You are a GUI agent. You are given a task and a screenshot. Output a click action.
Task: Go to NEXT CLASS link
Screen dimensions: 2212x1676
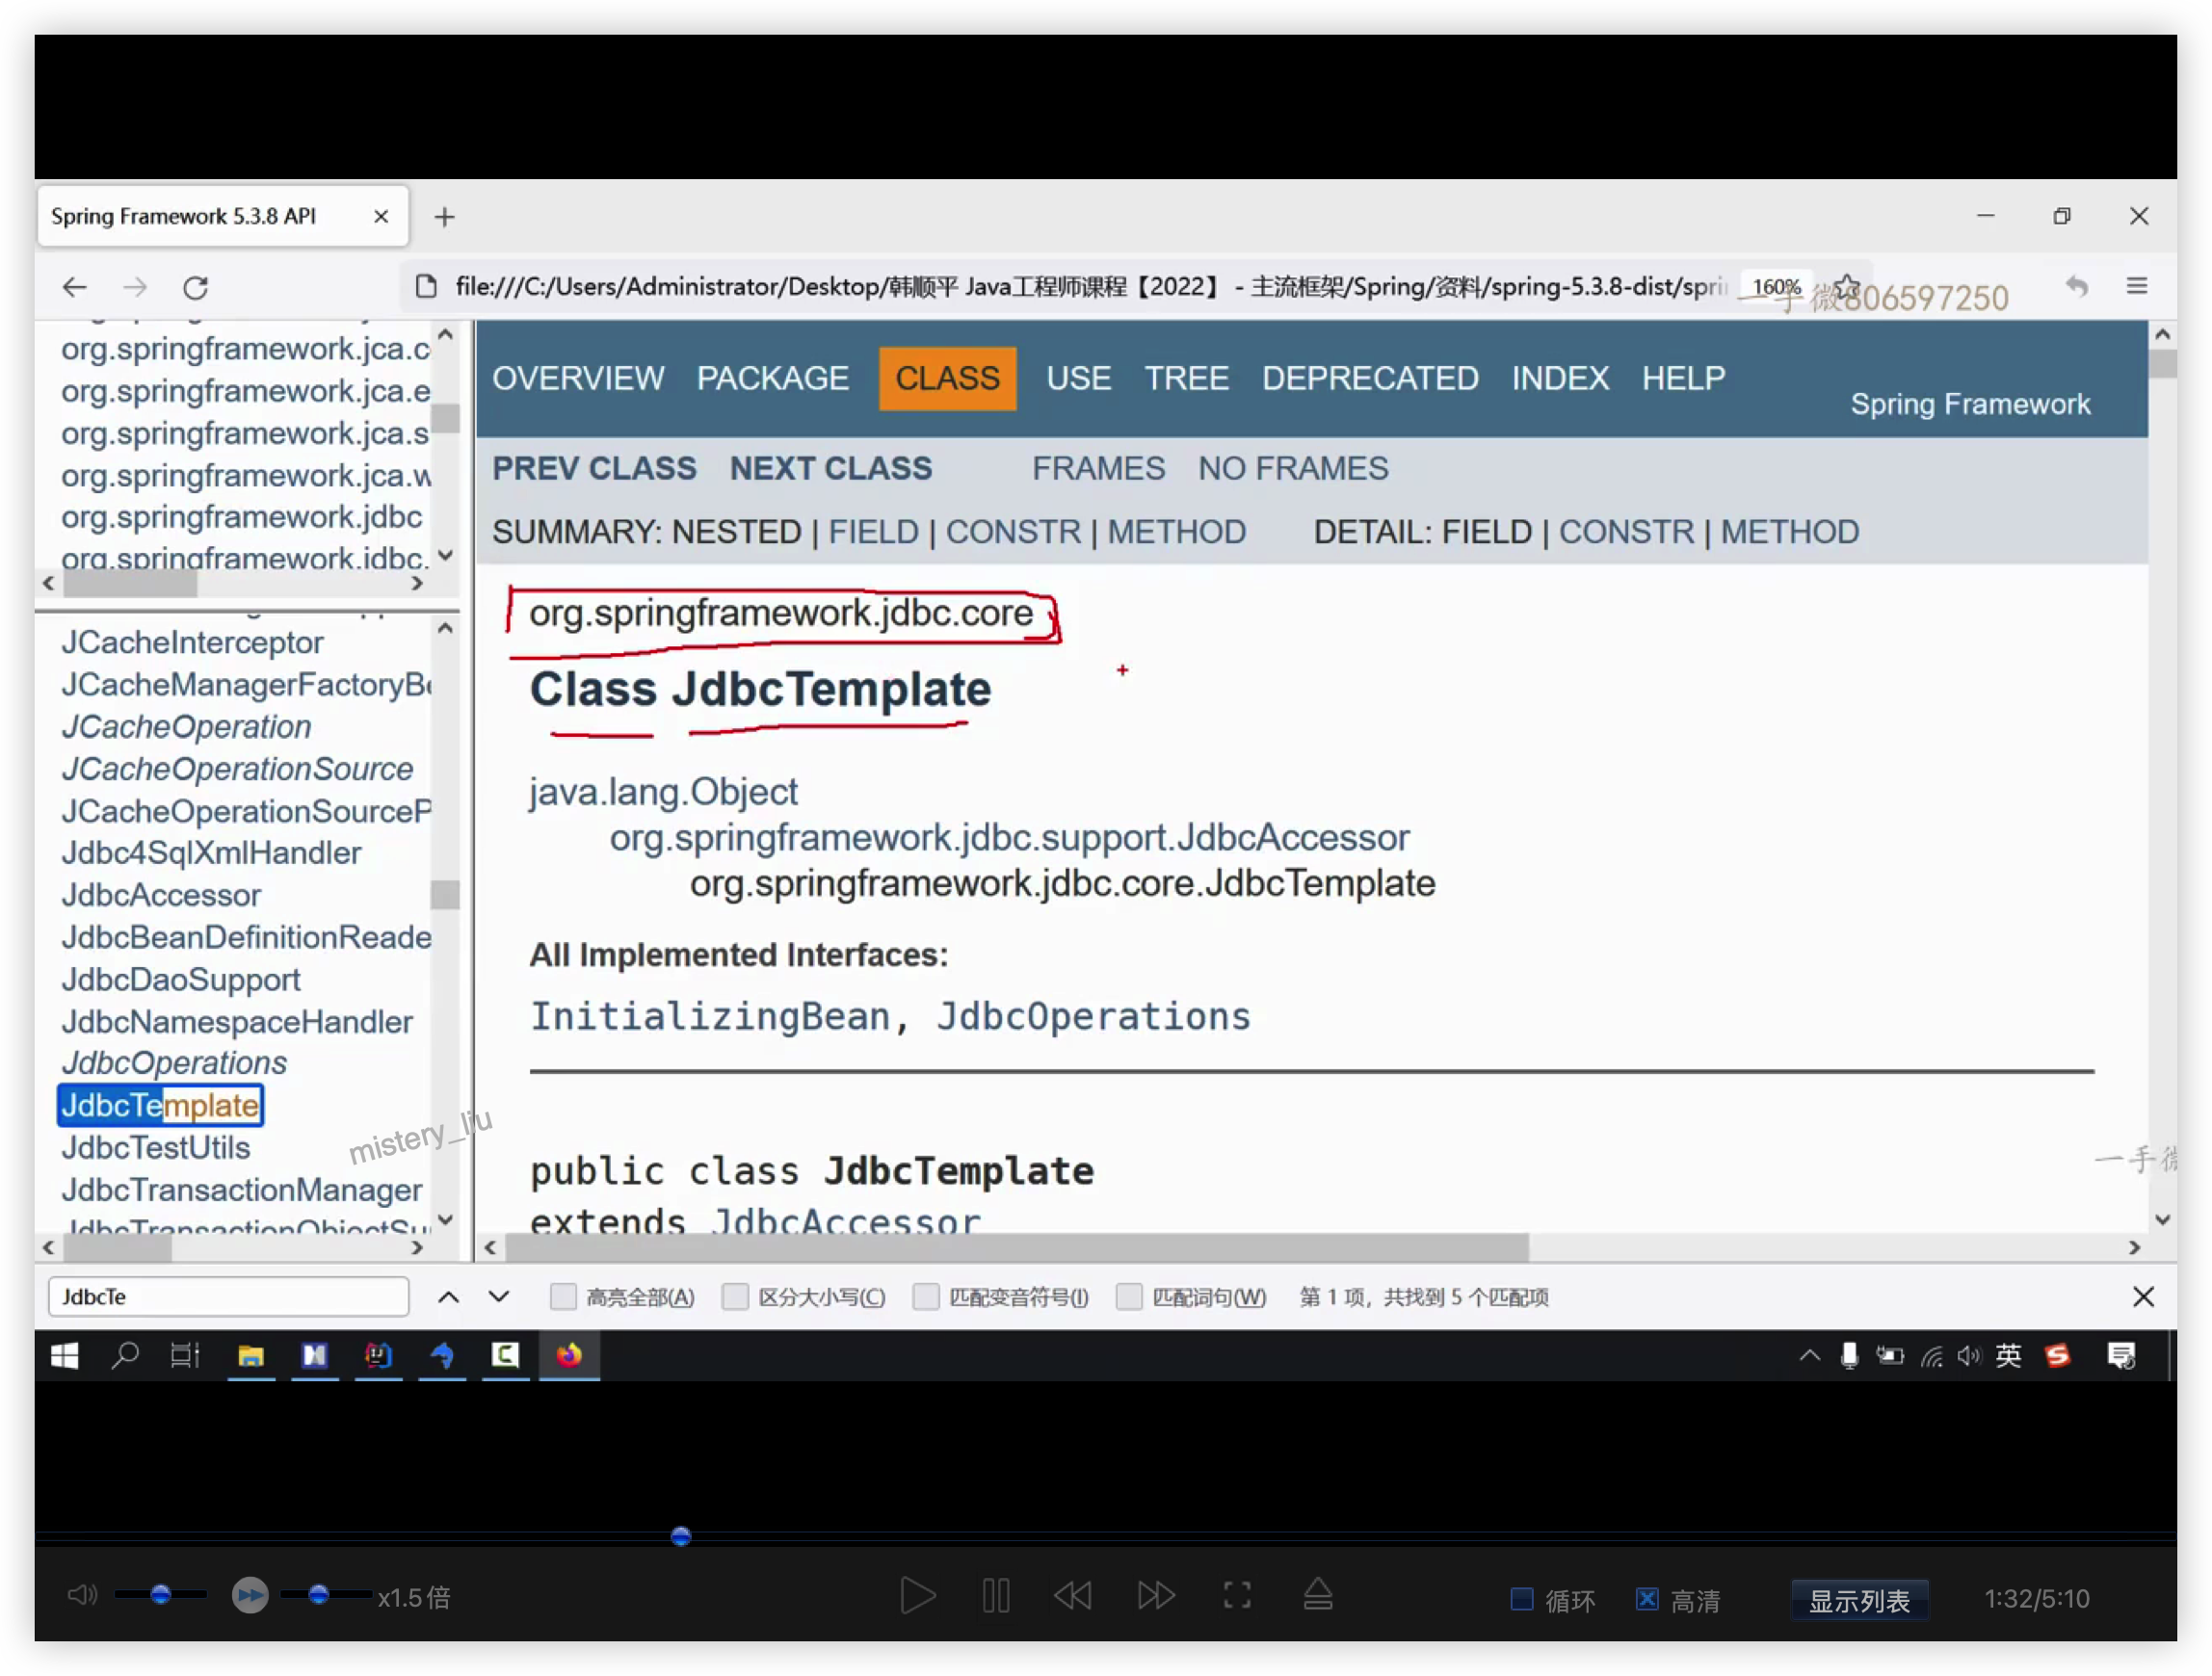click(831, 469)
